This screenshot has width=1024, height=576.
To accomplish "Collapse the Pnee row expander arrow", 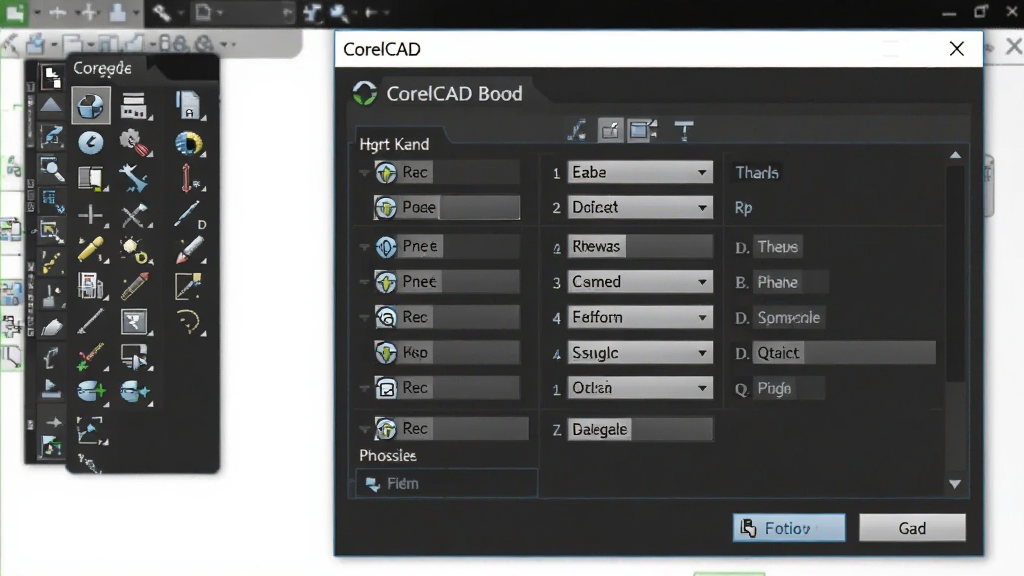I will coord(364,247).
